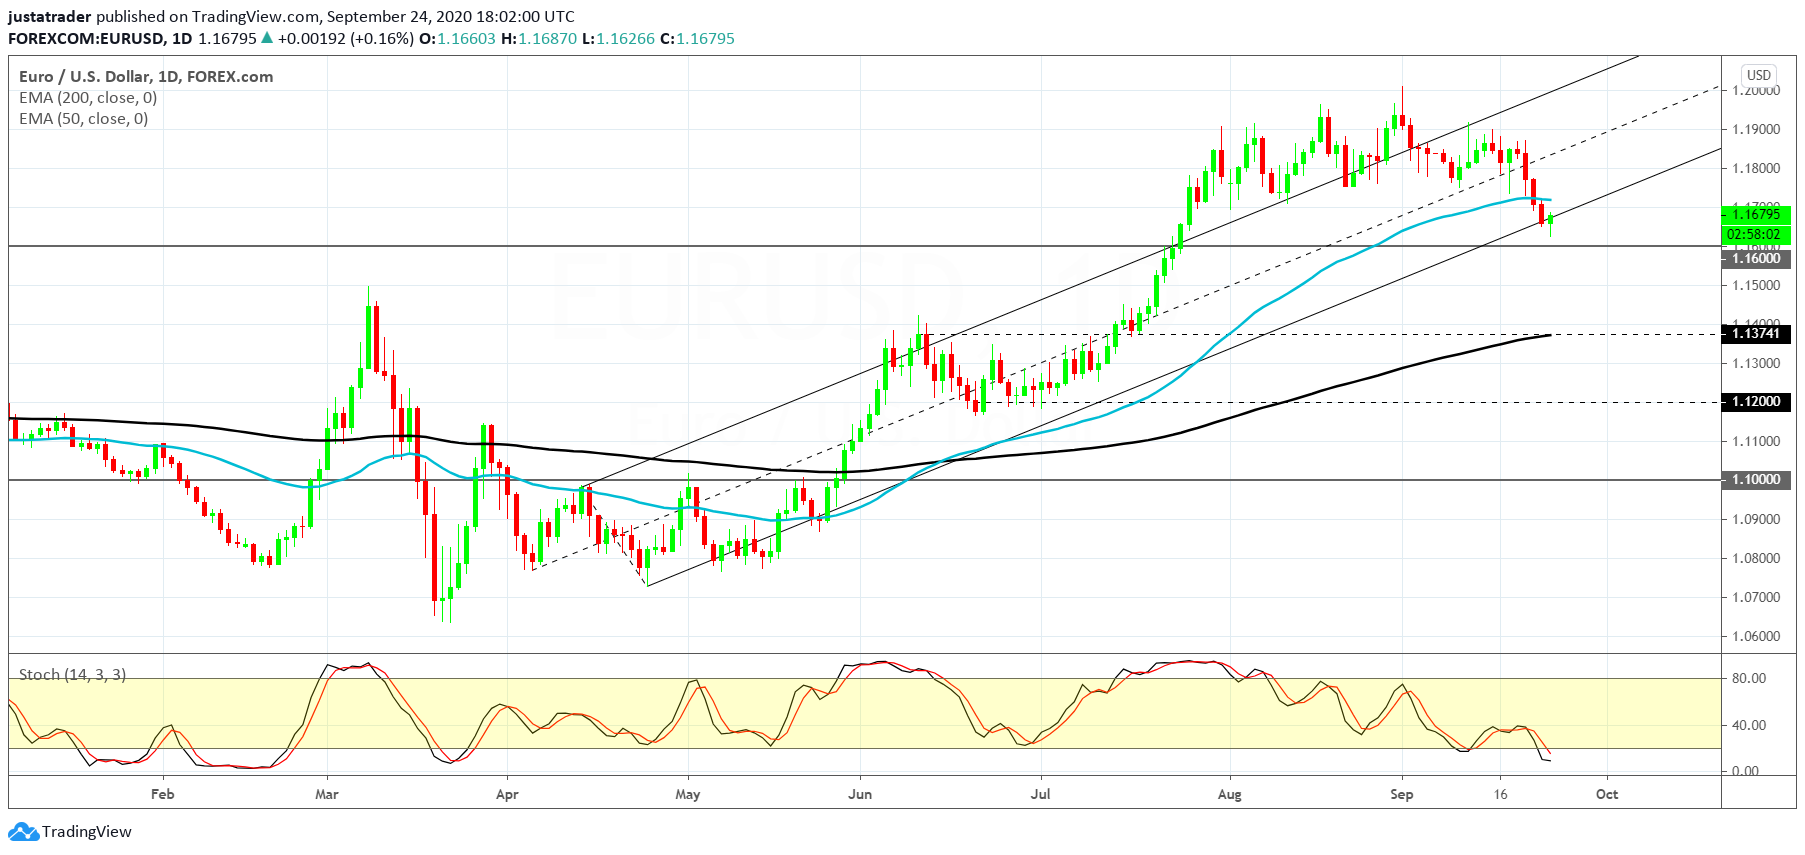Click the 1.15000 price scale value
Image resolution: width=1805 pixels, height=855 pixels.
tap(1756, 286)
